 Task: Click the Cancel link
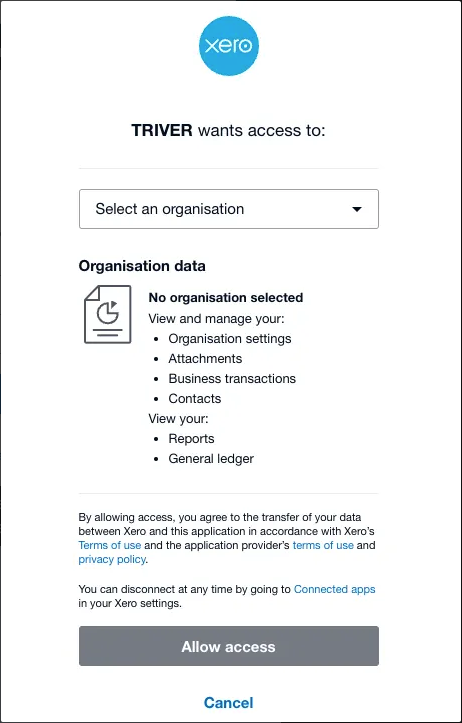click(x=229, y=703)
